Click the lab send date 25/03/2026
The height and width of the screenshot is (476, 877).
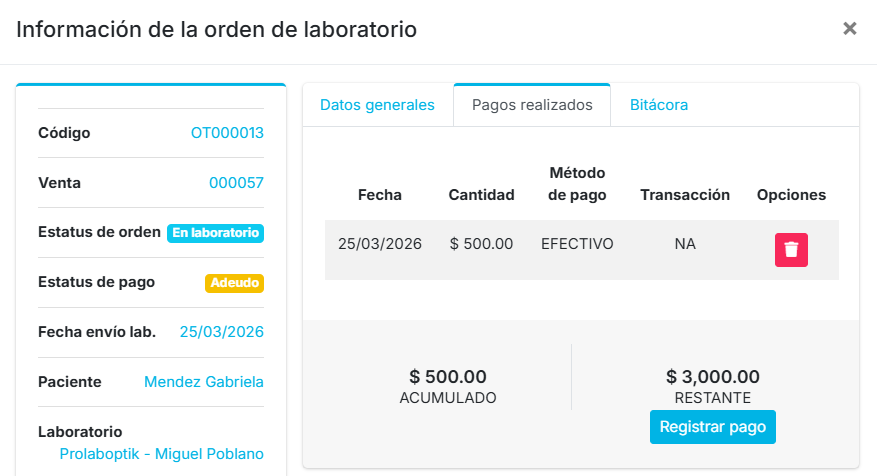click(222, 332)
